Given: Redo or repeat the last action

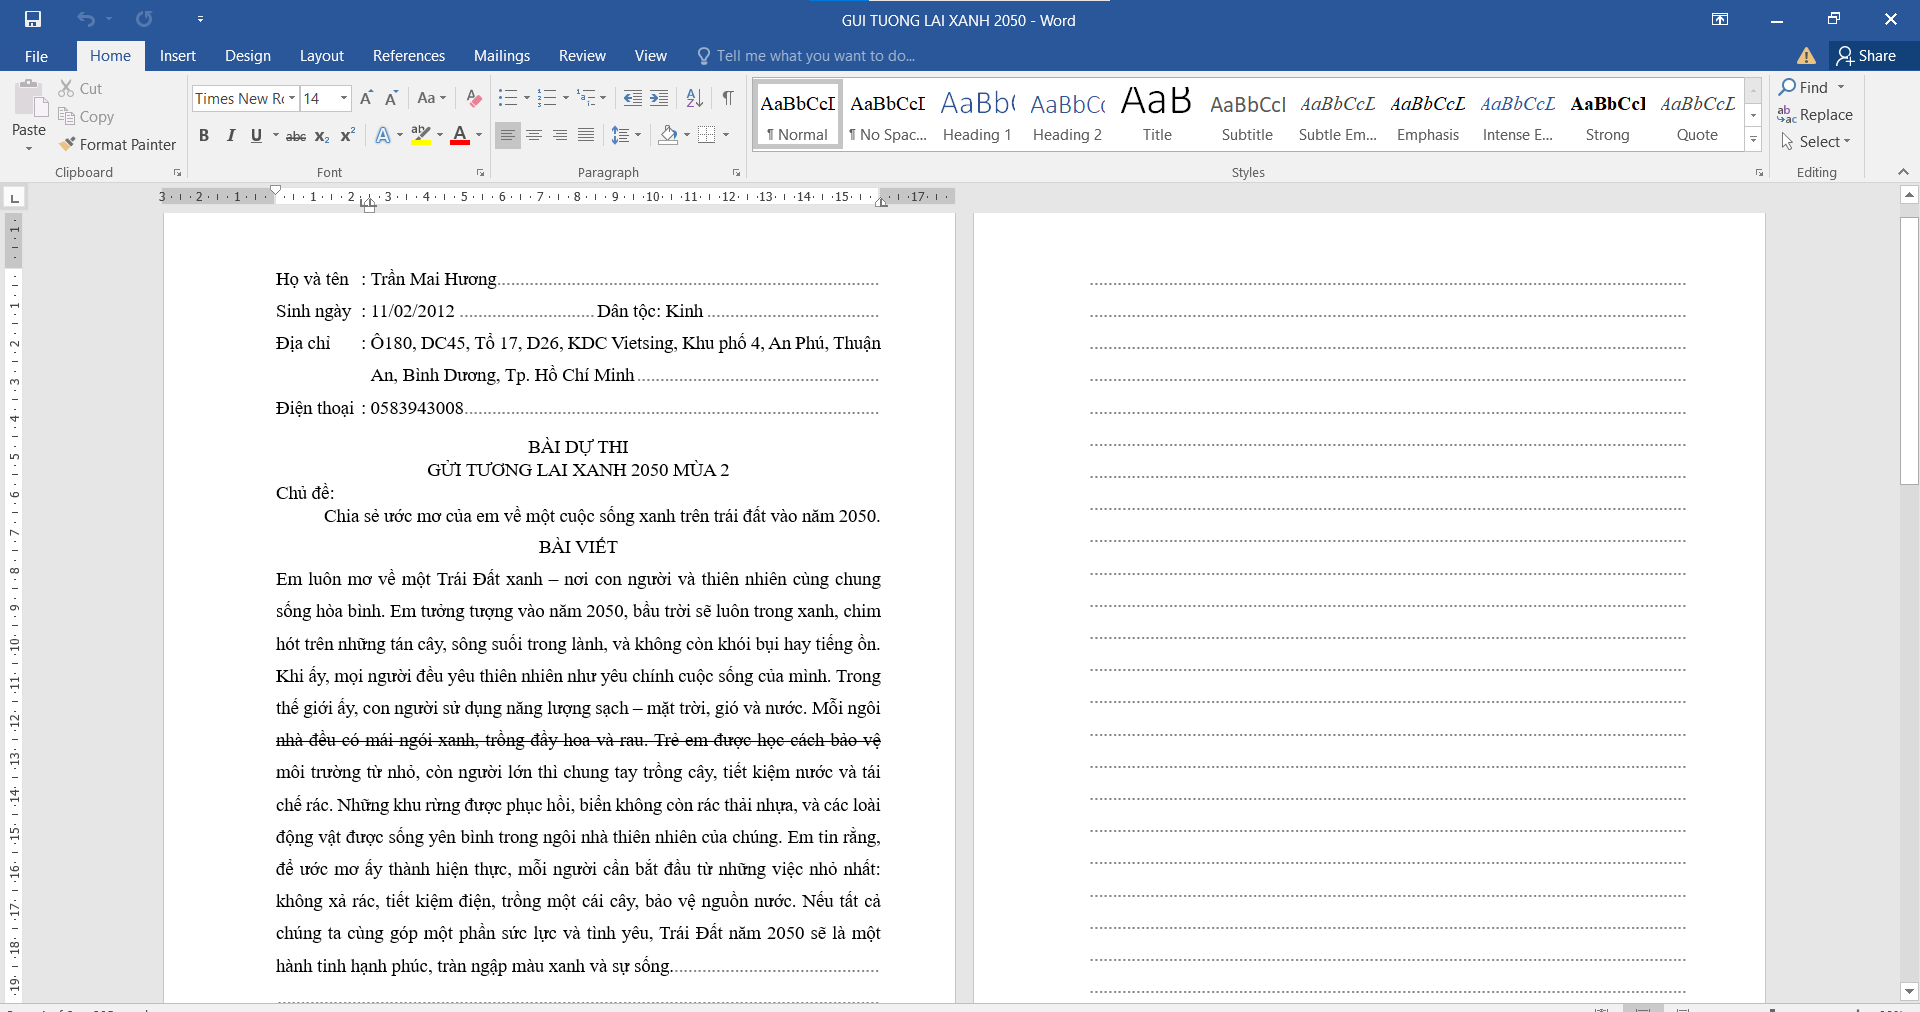Looking at the screenshot, I should tap(144, 19).
